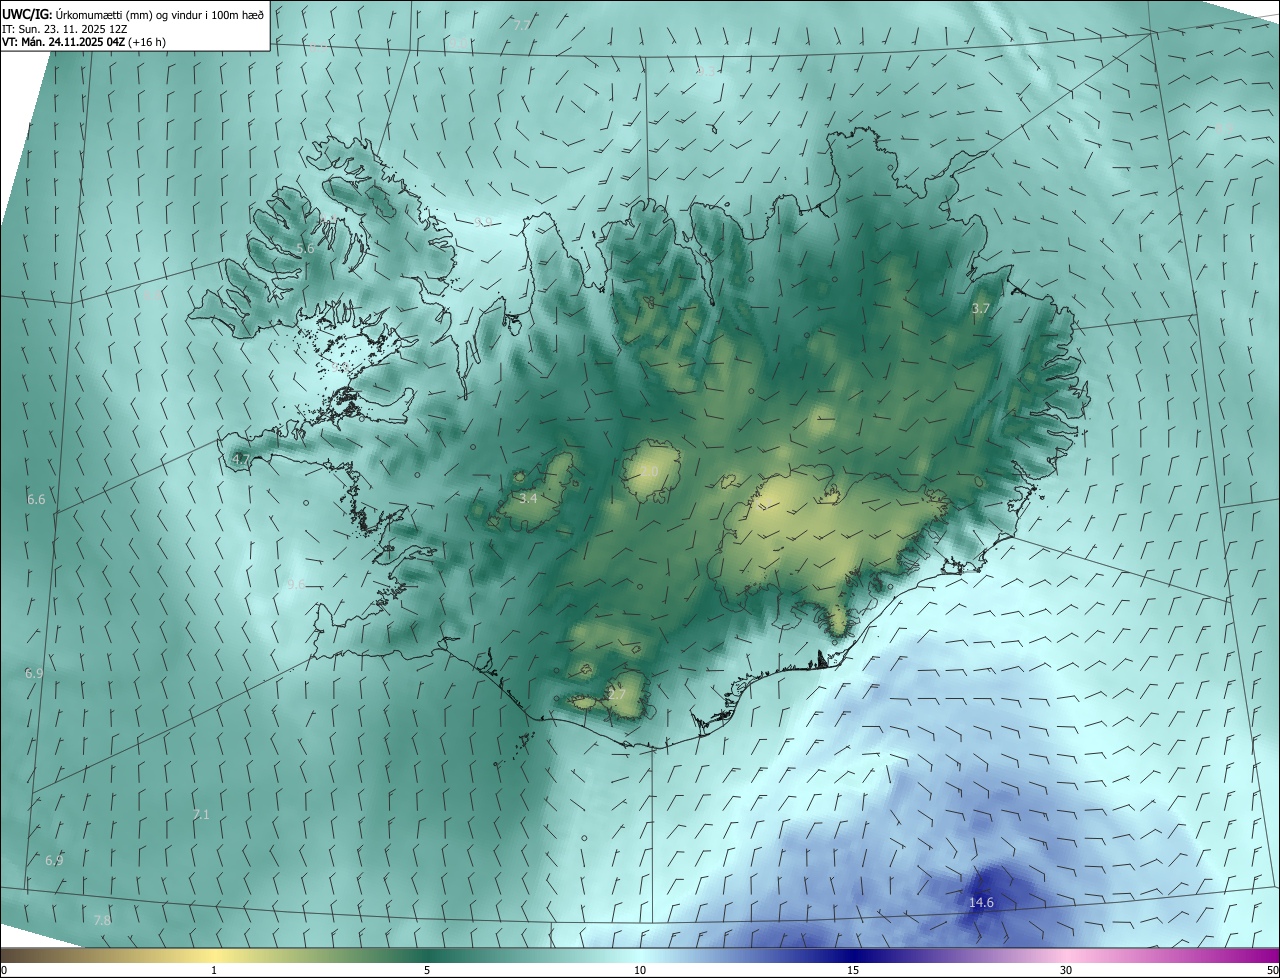Click the 4.7 value on the western peninsula
This screenshot has height=978, width=1280.
(240, 459)
